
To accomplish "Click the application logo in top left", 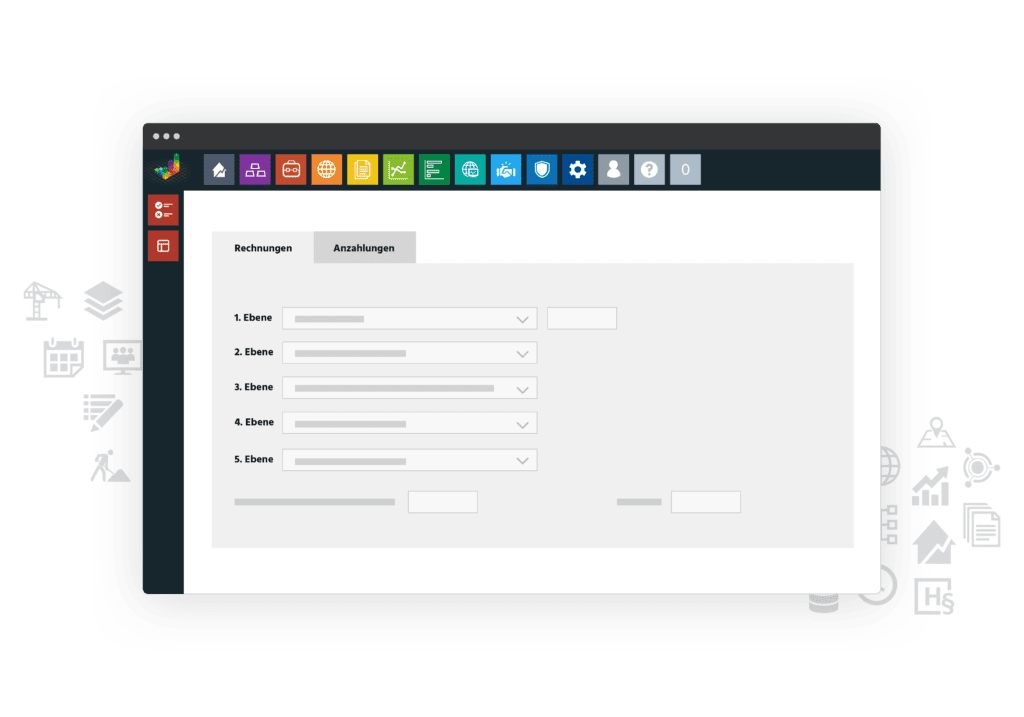I will [x=168, y=168].
